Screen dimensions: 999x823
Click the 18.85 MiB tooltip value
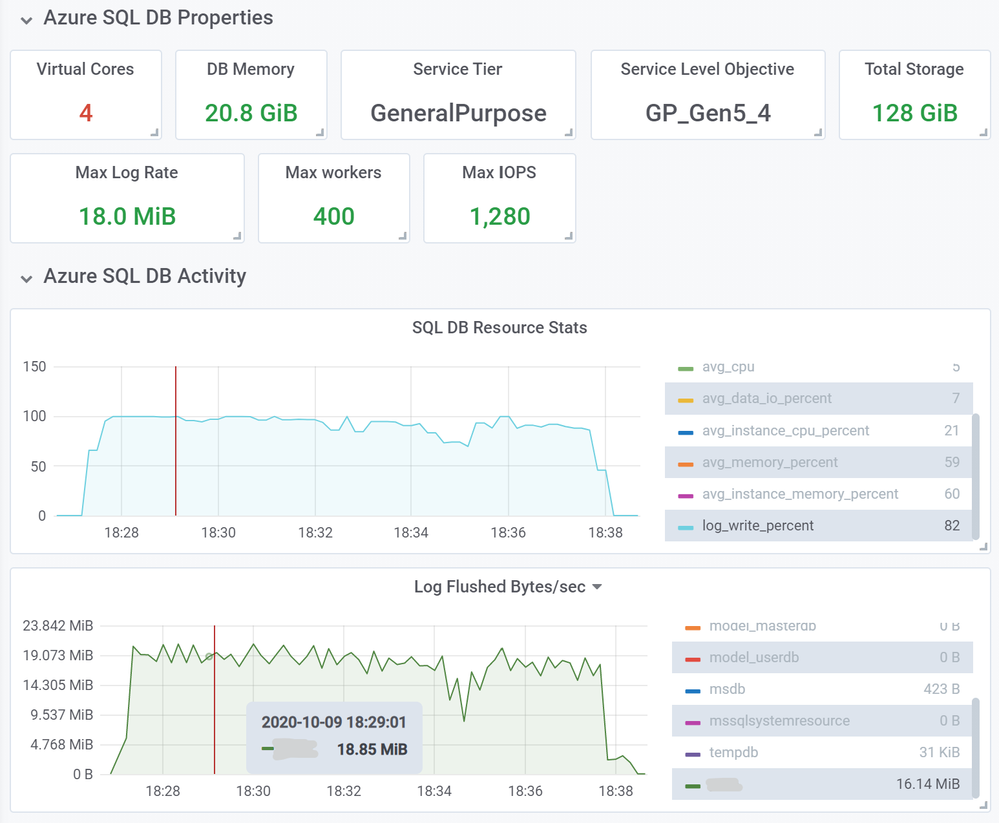pyautogui.click(x=372, y=749)
